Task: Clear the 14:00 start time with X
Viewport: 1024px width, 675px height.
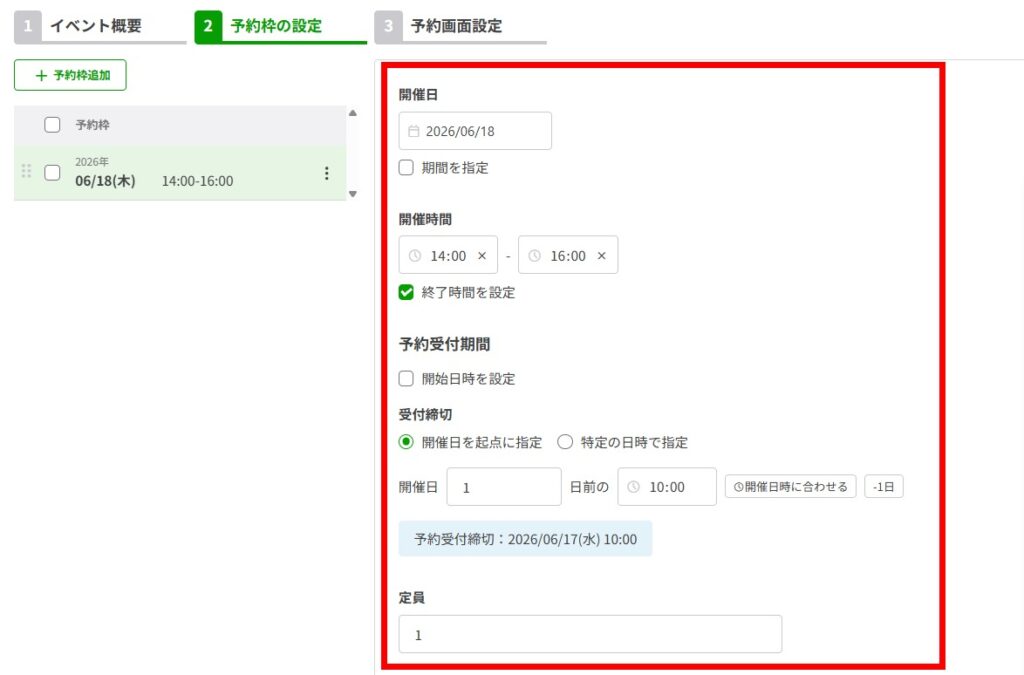Action: click(482, 256)
